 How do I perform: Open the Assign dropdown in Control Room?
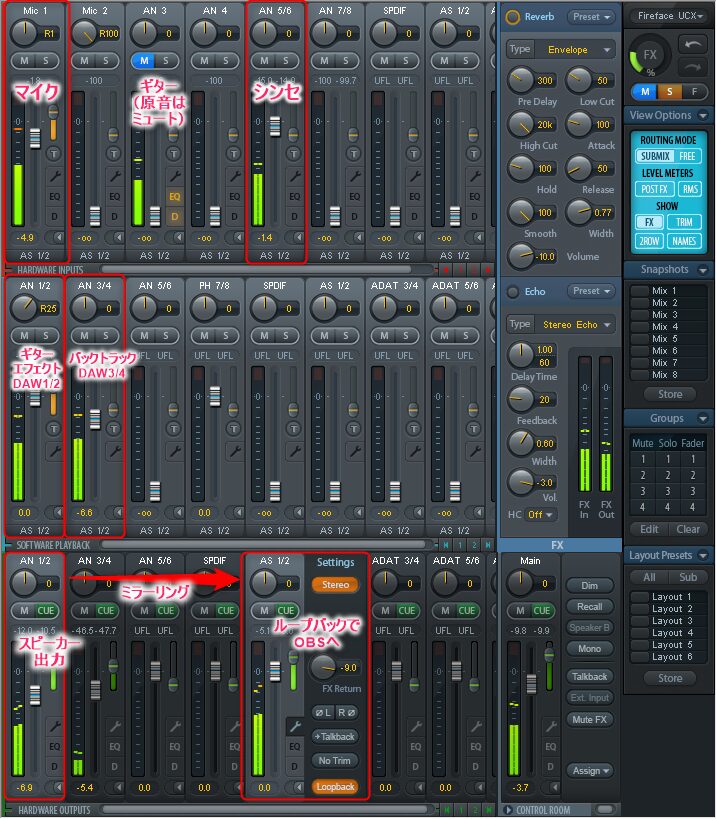pyautogui.click(x=590, y=770)
